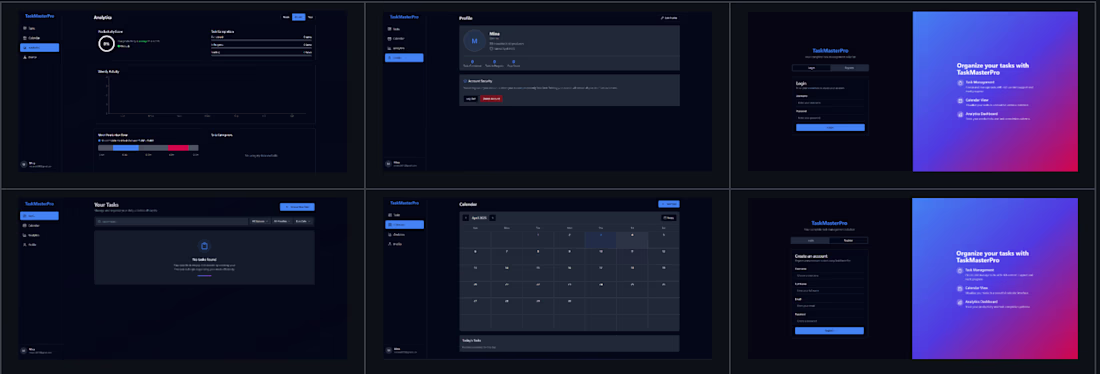Focus the Email field on the Register form
Screen dimensions: 1100x374
tap(829, 306)
